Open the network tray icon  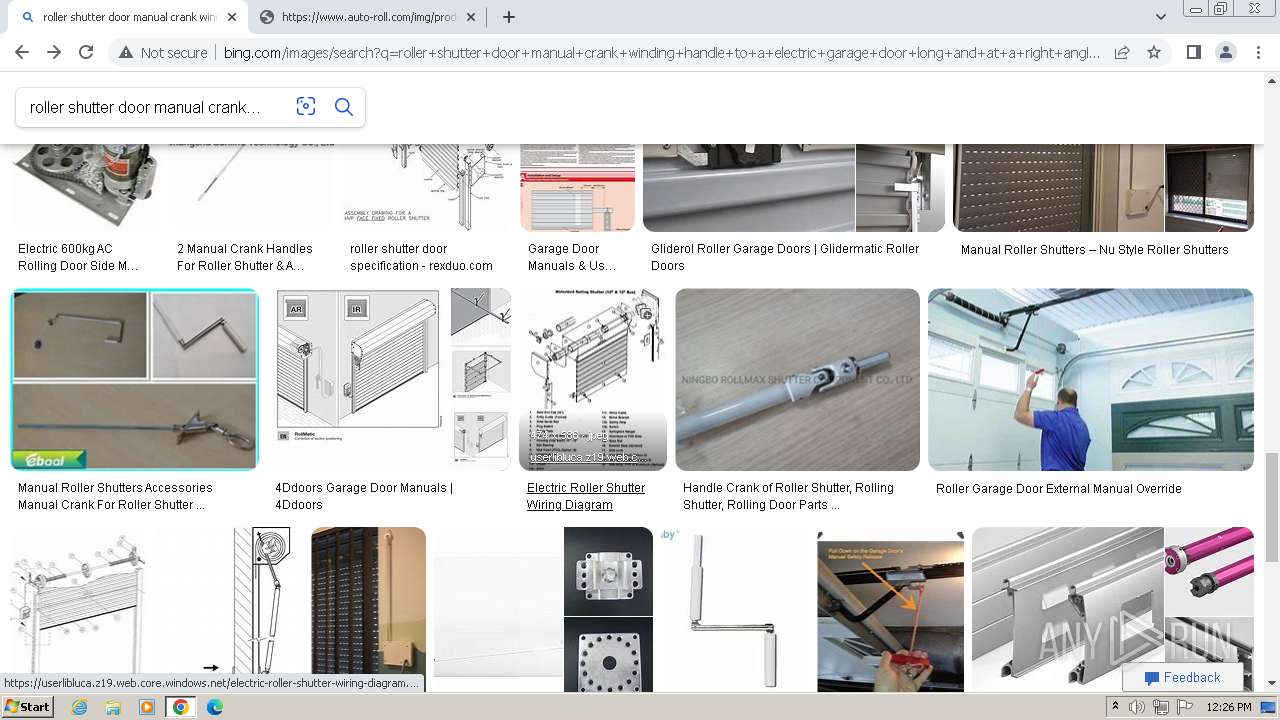1161,707
